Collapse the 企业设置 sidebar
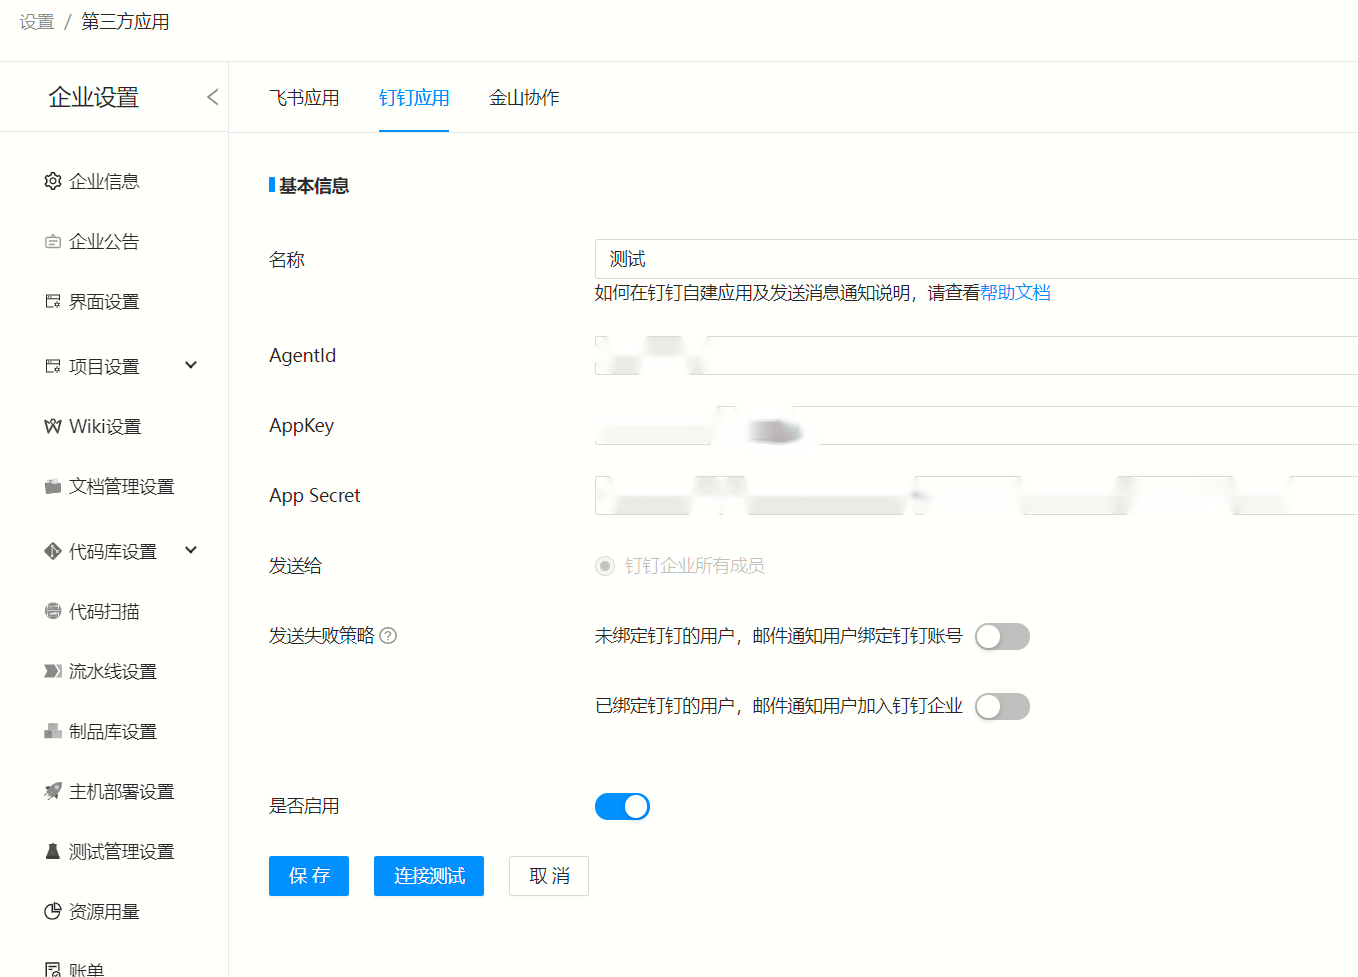 (212, 97)
